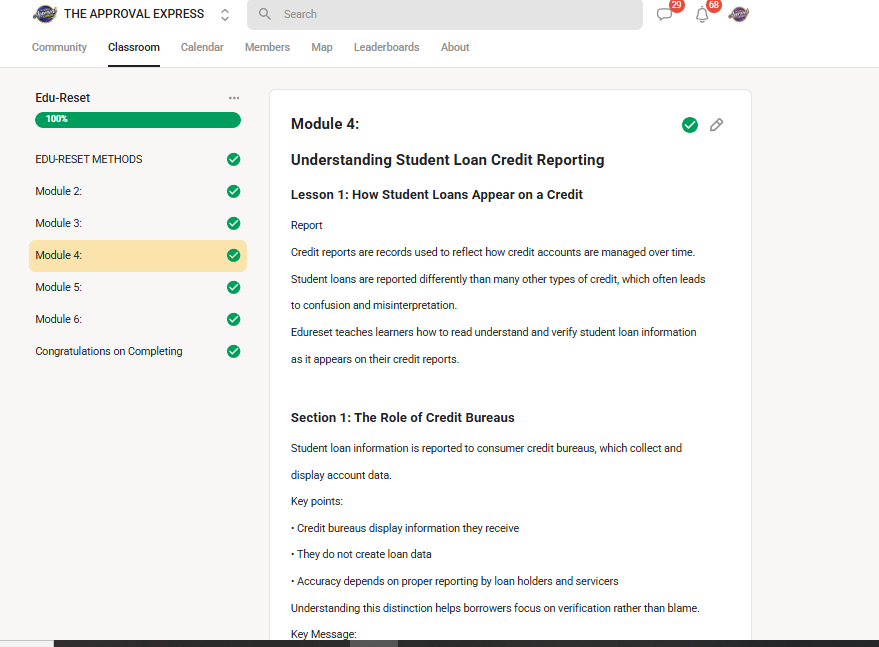The height and width of the screenshot is (647, 879).
Task: Open the Calendar tab
Action: 202,47
